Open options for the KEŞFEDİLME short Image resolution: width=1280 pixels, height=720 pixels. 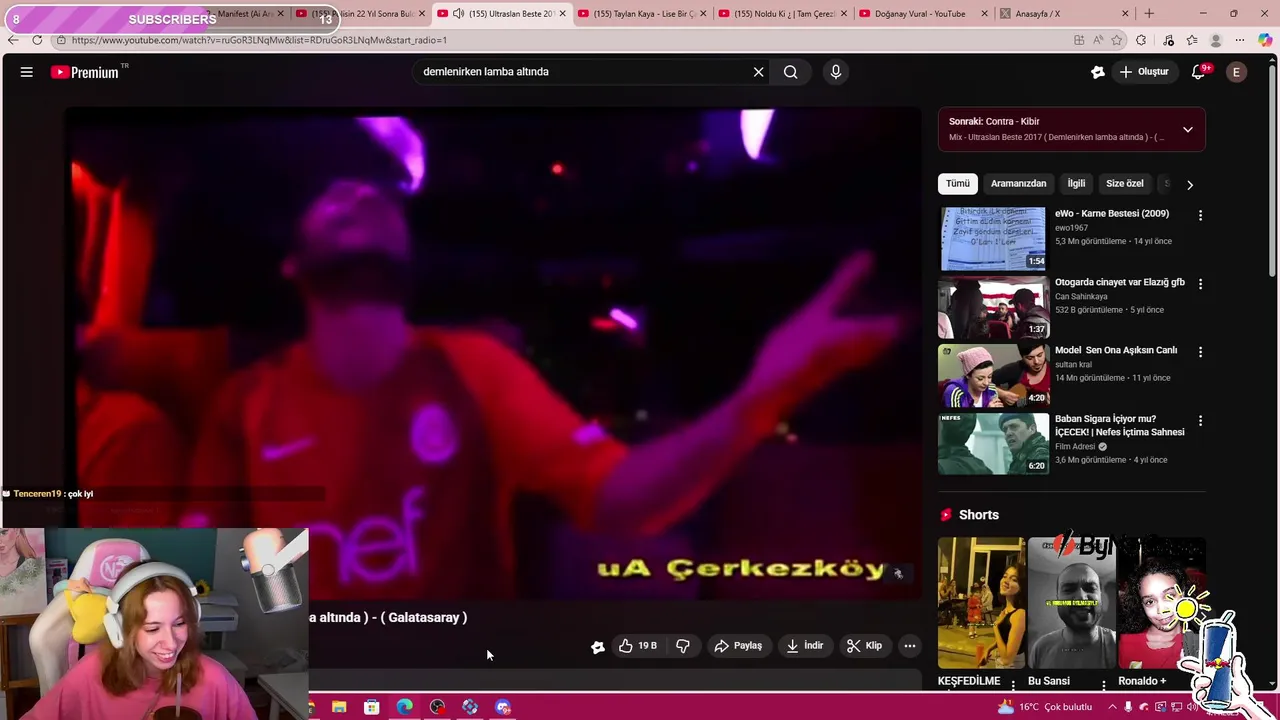point(1013,685)
